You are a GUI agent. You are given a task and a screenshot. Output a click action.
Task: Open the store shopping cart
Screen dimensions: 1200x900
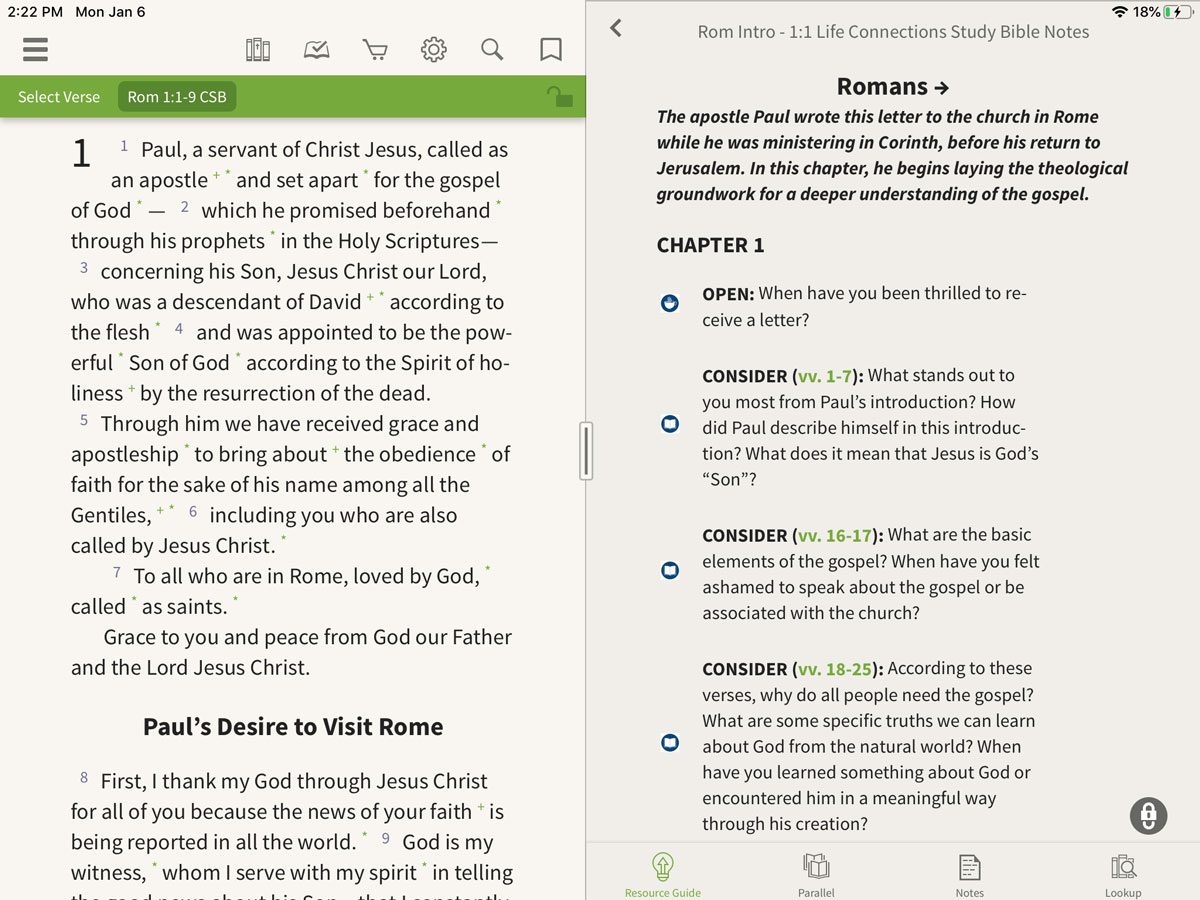(375, 49)
